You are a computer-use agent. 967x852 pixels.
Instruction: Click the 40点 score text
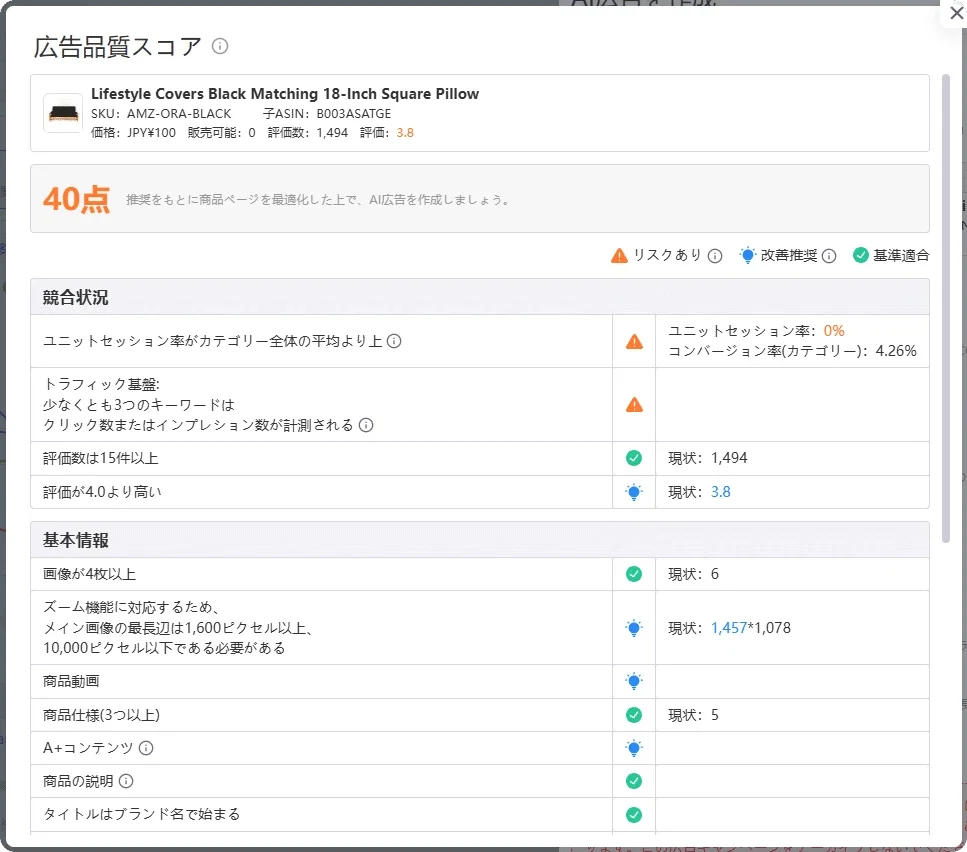click(x=76, y=199)
